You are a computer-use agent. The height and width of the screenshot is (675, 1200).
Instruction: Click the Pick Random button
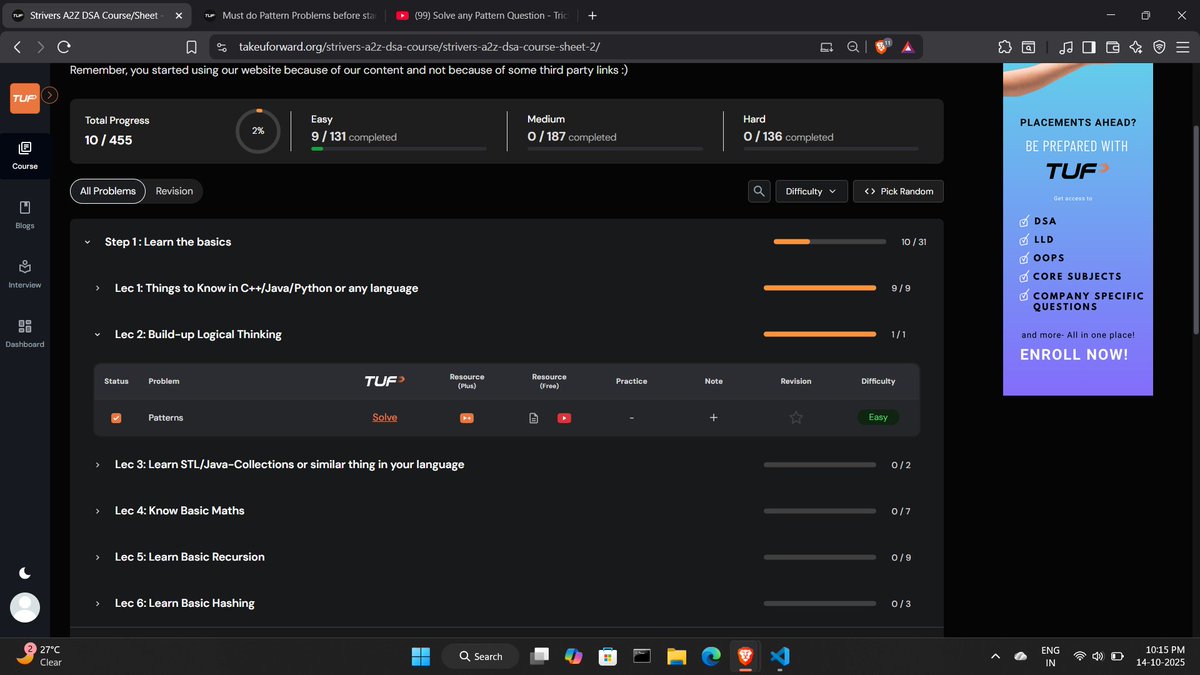pos(898,191)
